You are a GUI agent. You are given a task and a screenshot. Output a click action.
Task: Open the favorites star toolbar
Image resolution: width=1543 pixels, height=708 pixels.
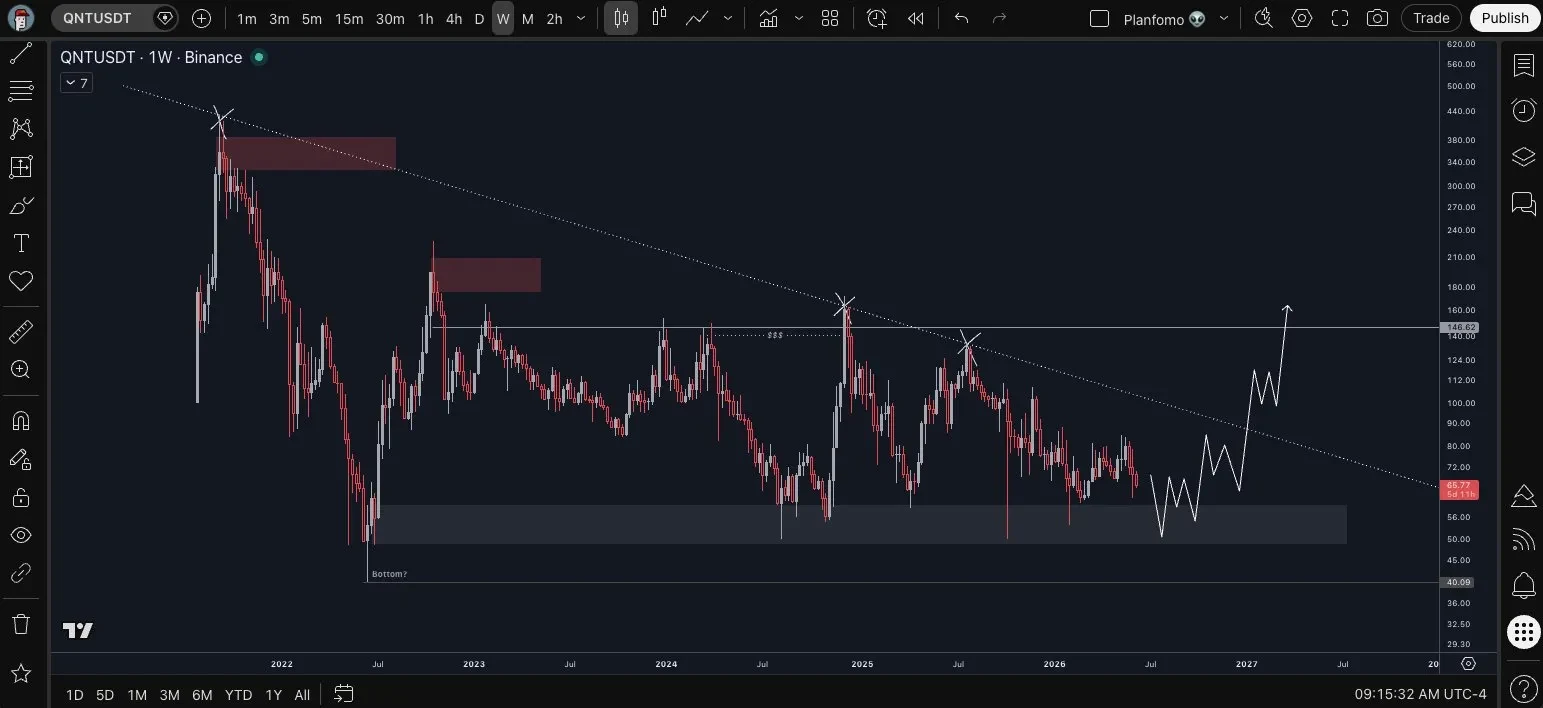point(21,674)
